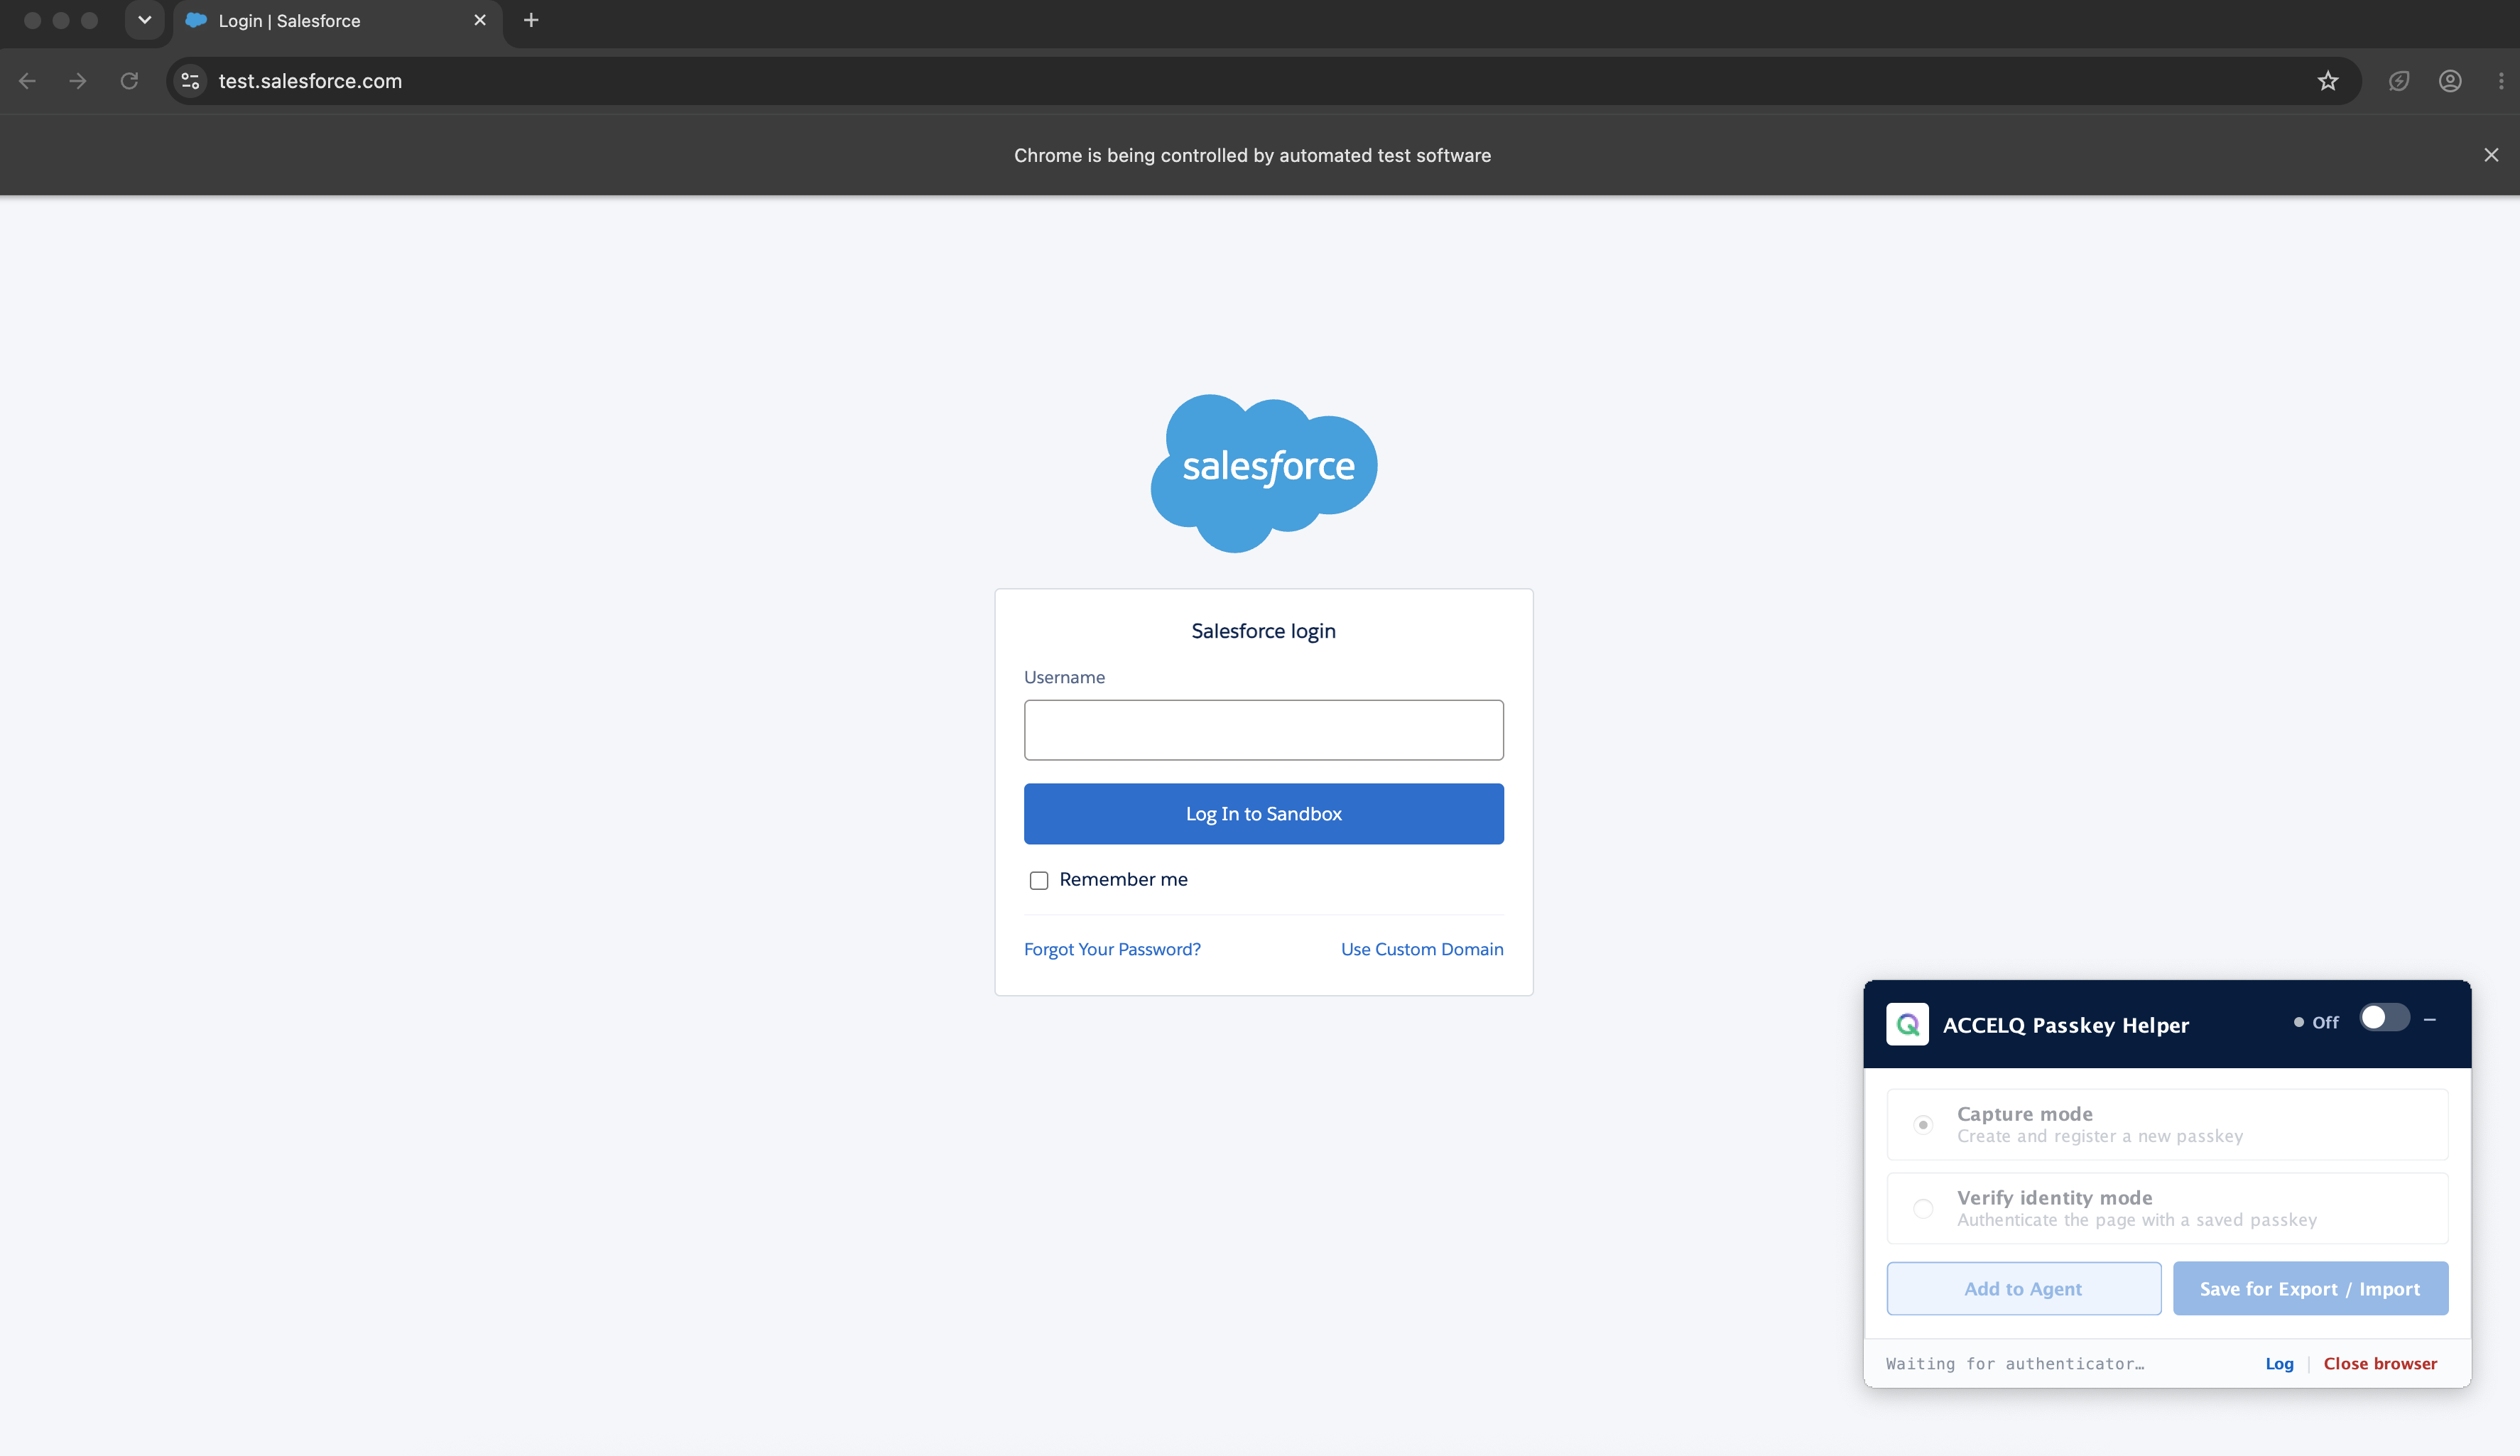Click the "ACCELQ Passkey Helper" title text
The width and height of the screenshot is (2520, 1456).
pos(2066,1025)
